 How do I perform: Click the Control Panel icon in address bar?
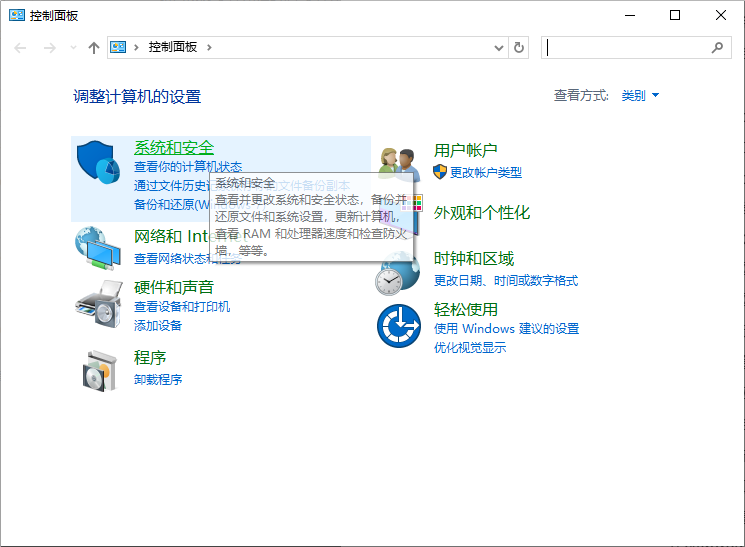tap(118, 47)
